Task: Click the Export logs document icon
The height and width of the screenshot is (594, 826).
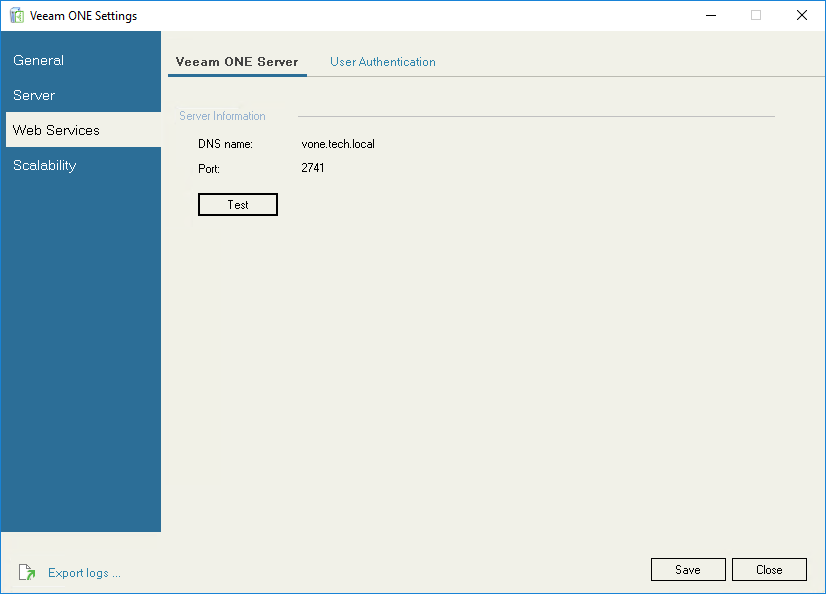Action: pyautogui.click(x=27, y=572)
